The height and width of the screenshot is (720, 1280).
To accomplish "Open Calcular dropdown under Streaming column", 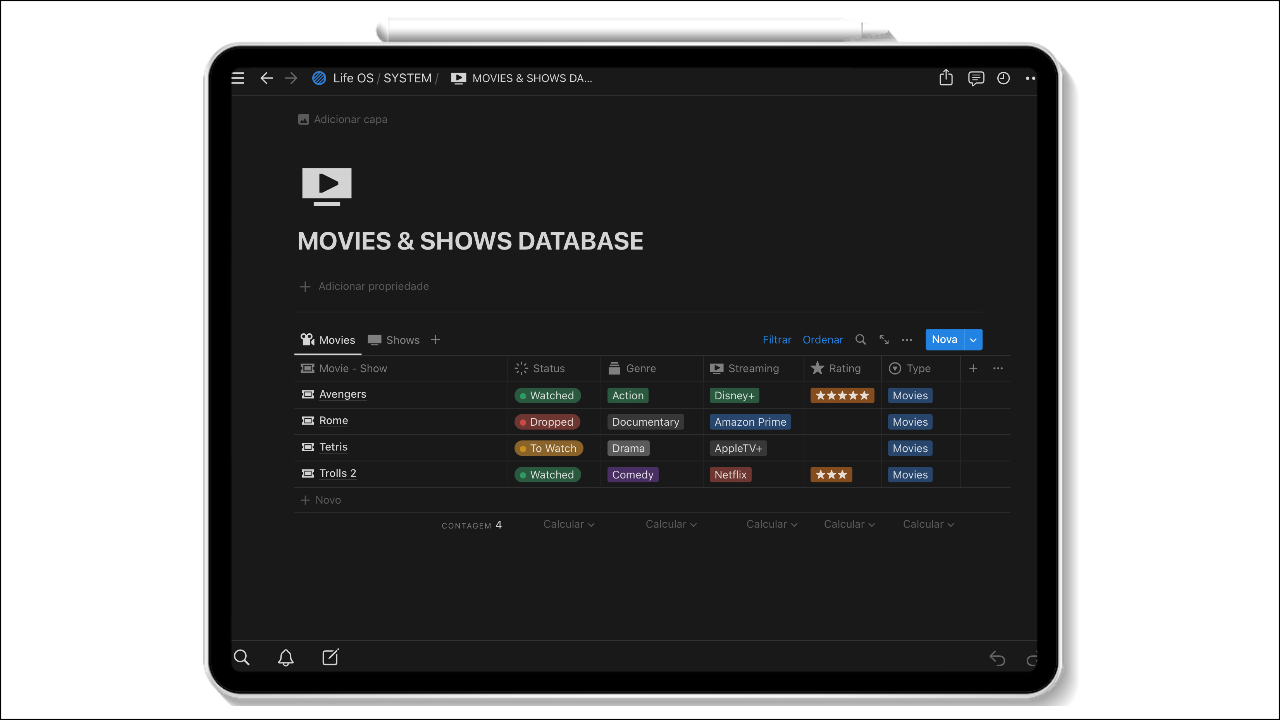I will [x=772, y=524].
